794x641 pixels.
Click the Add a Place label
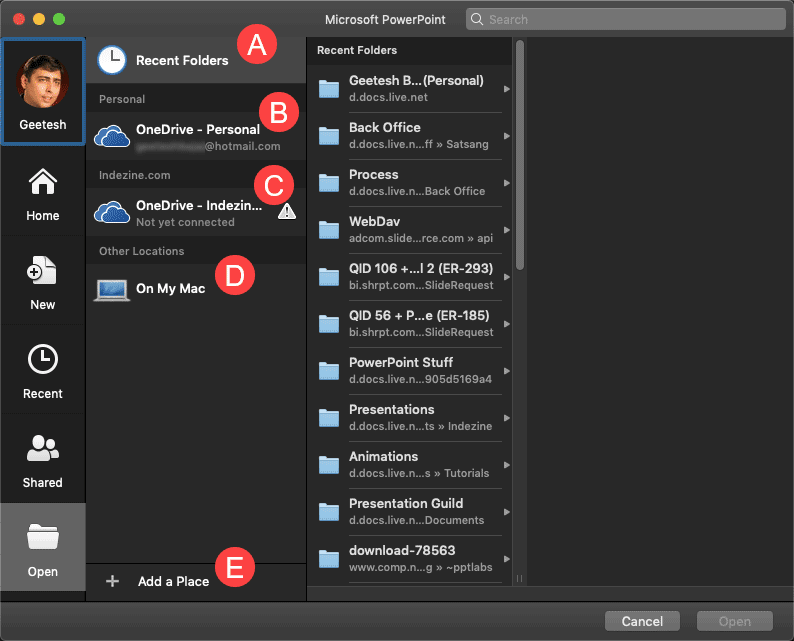tap(174, 581)
